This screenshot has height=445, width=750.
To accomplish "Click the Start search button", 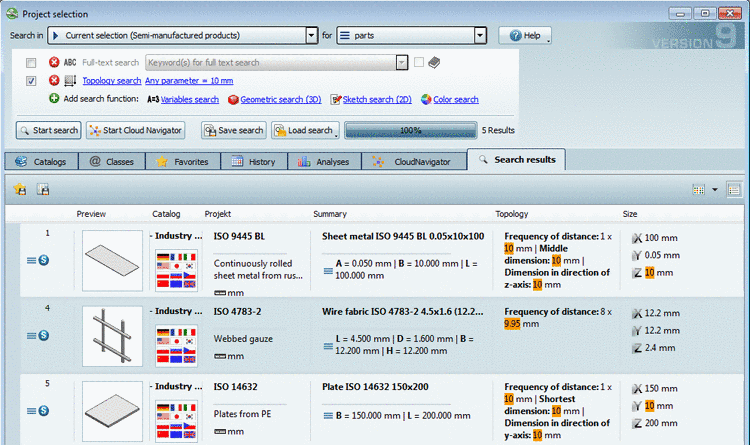I will coord(48,130).
